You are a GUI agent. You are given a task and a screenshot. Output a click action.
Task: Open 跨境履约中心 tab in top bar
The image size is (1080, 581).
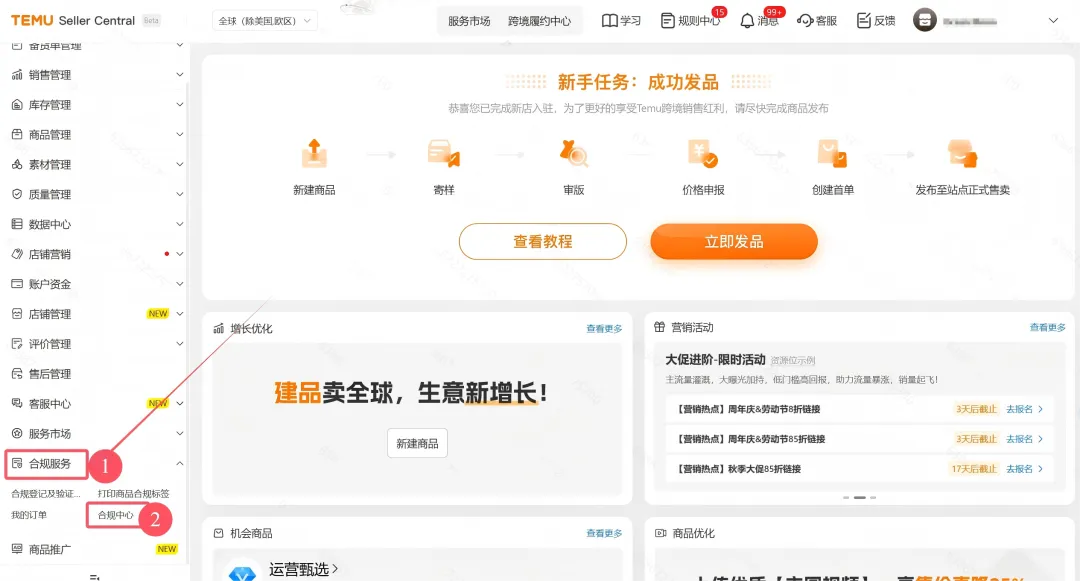click(539, 21)
